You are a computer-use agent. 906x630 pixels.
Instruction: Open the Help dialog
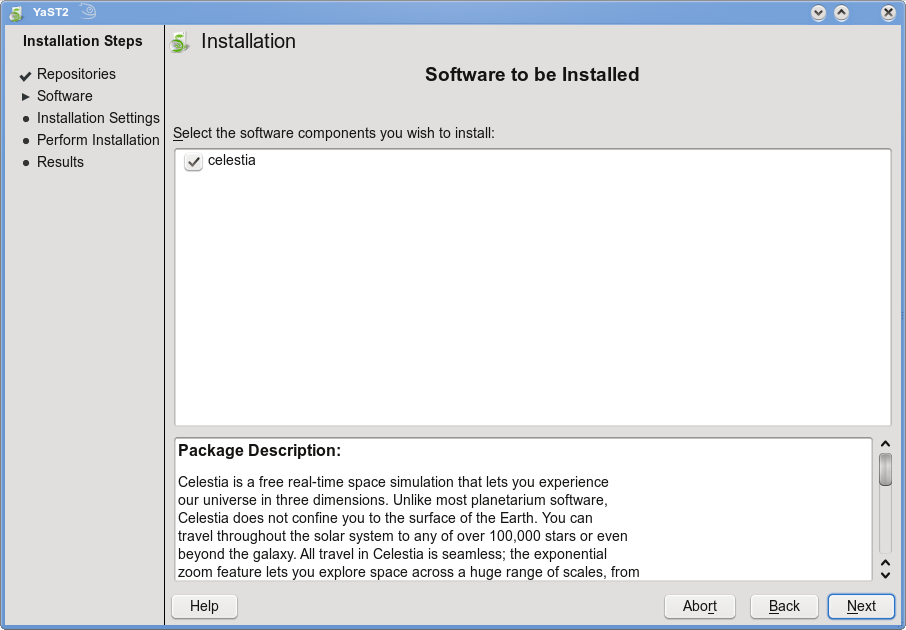(x=204, y=606)
